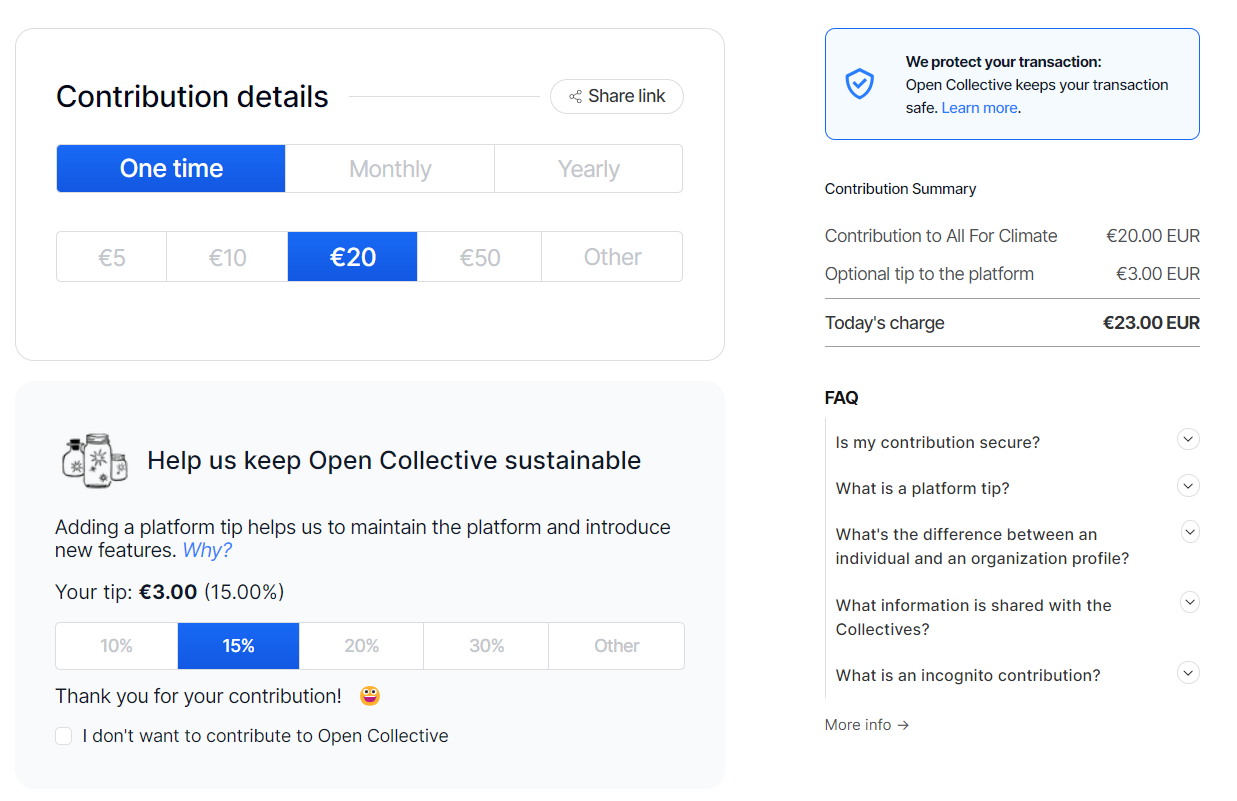Select Other contribution amount option
This screenshot has width=1237, height=801.
[612, 257]
